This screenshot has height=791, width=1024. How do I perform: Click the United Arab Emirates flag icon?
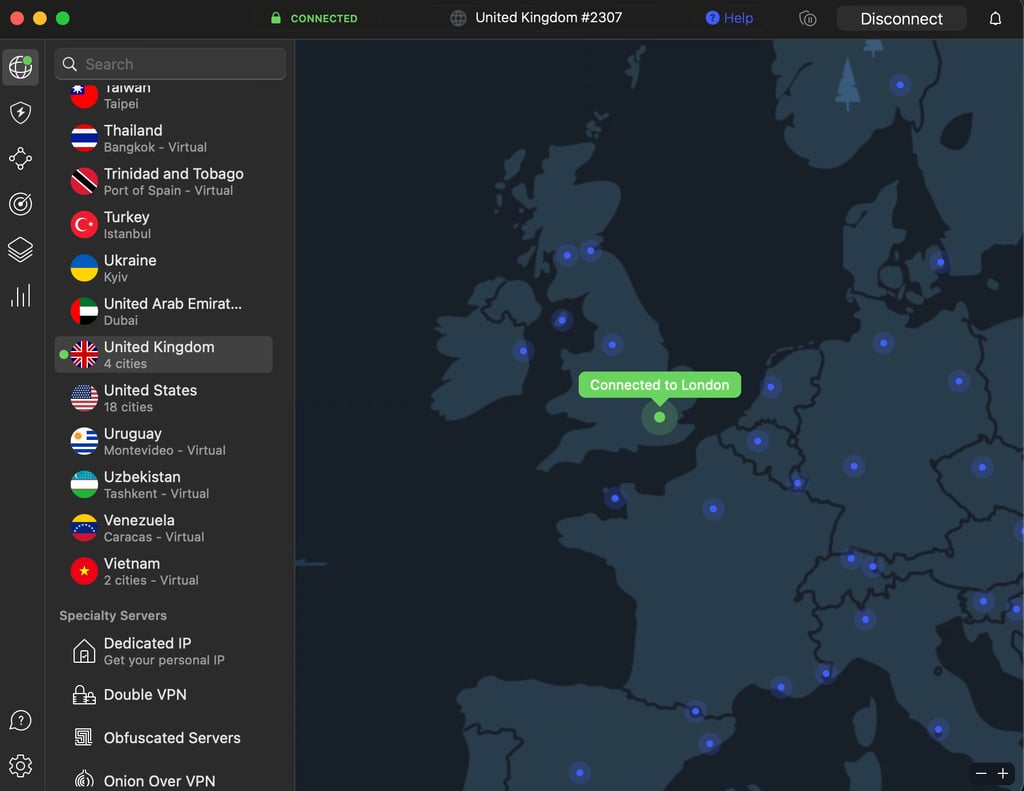84,312
